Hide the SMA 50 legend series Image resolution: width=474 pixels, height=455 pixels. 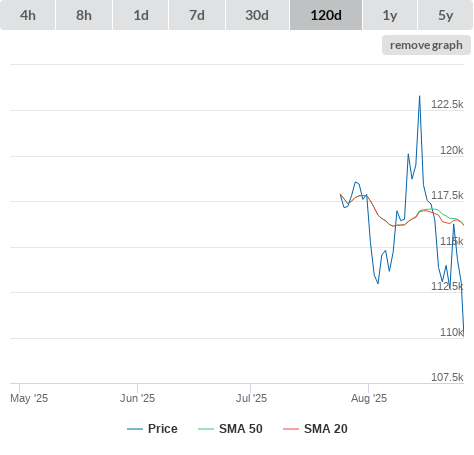point(241,429)
